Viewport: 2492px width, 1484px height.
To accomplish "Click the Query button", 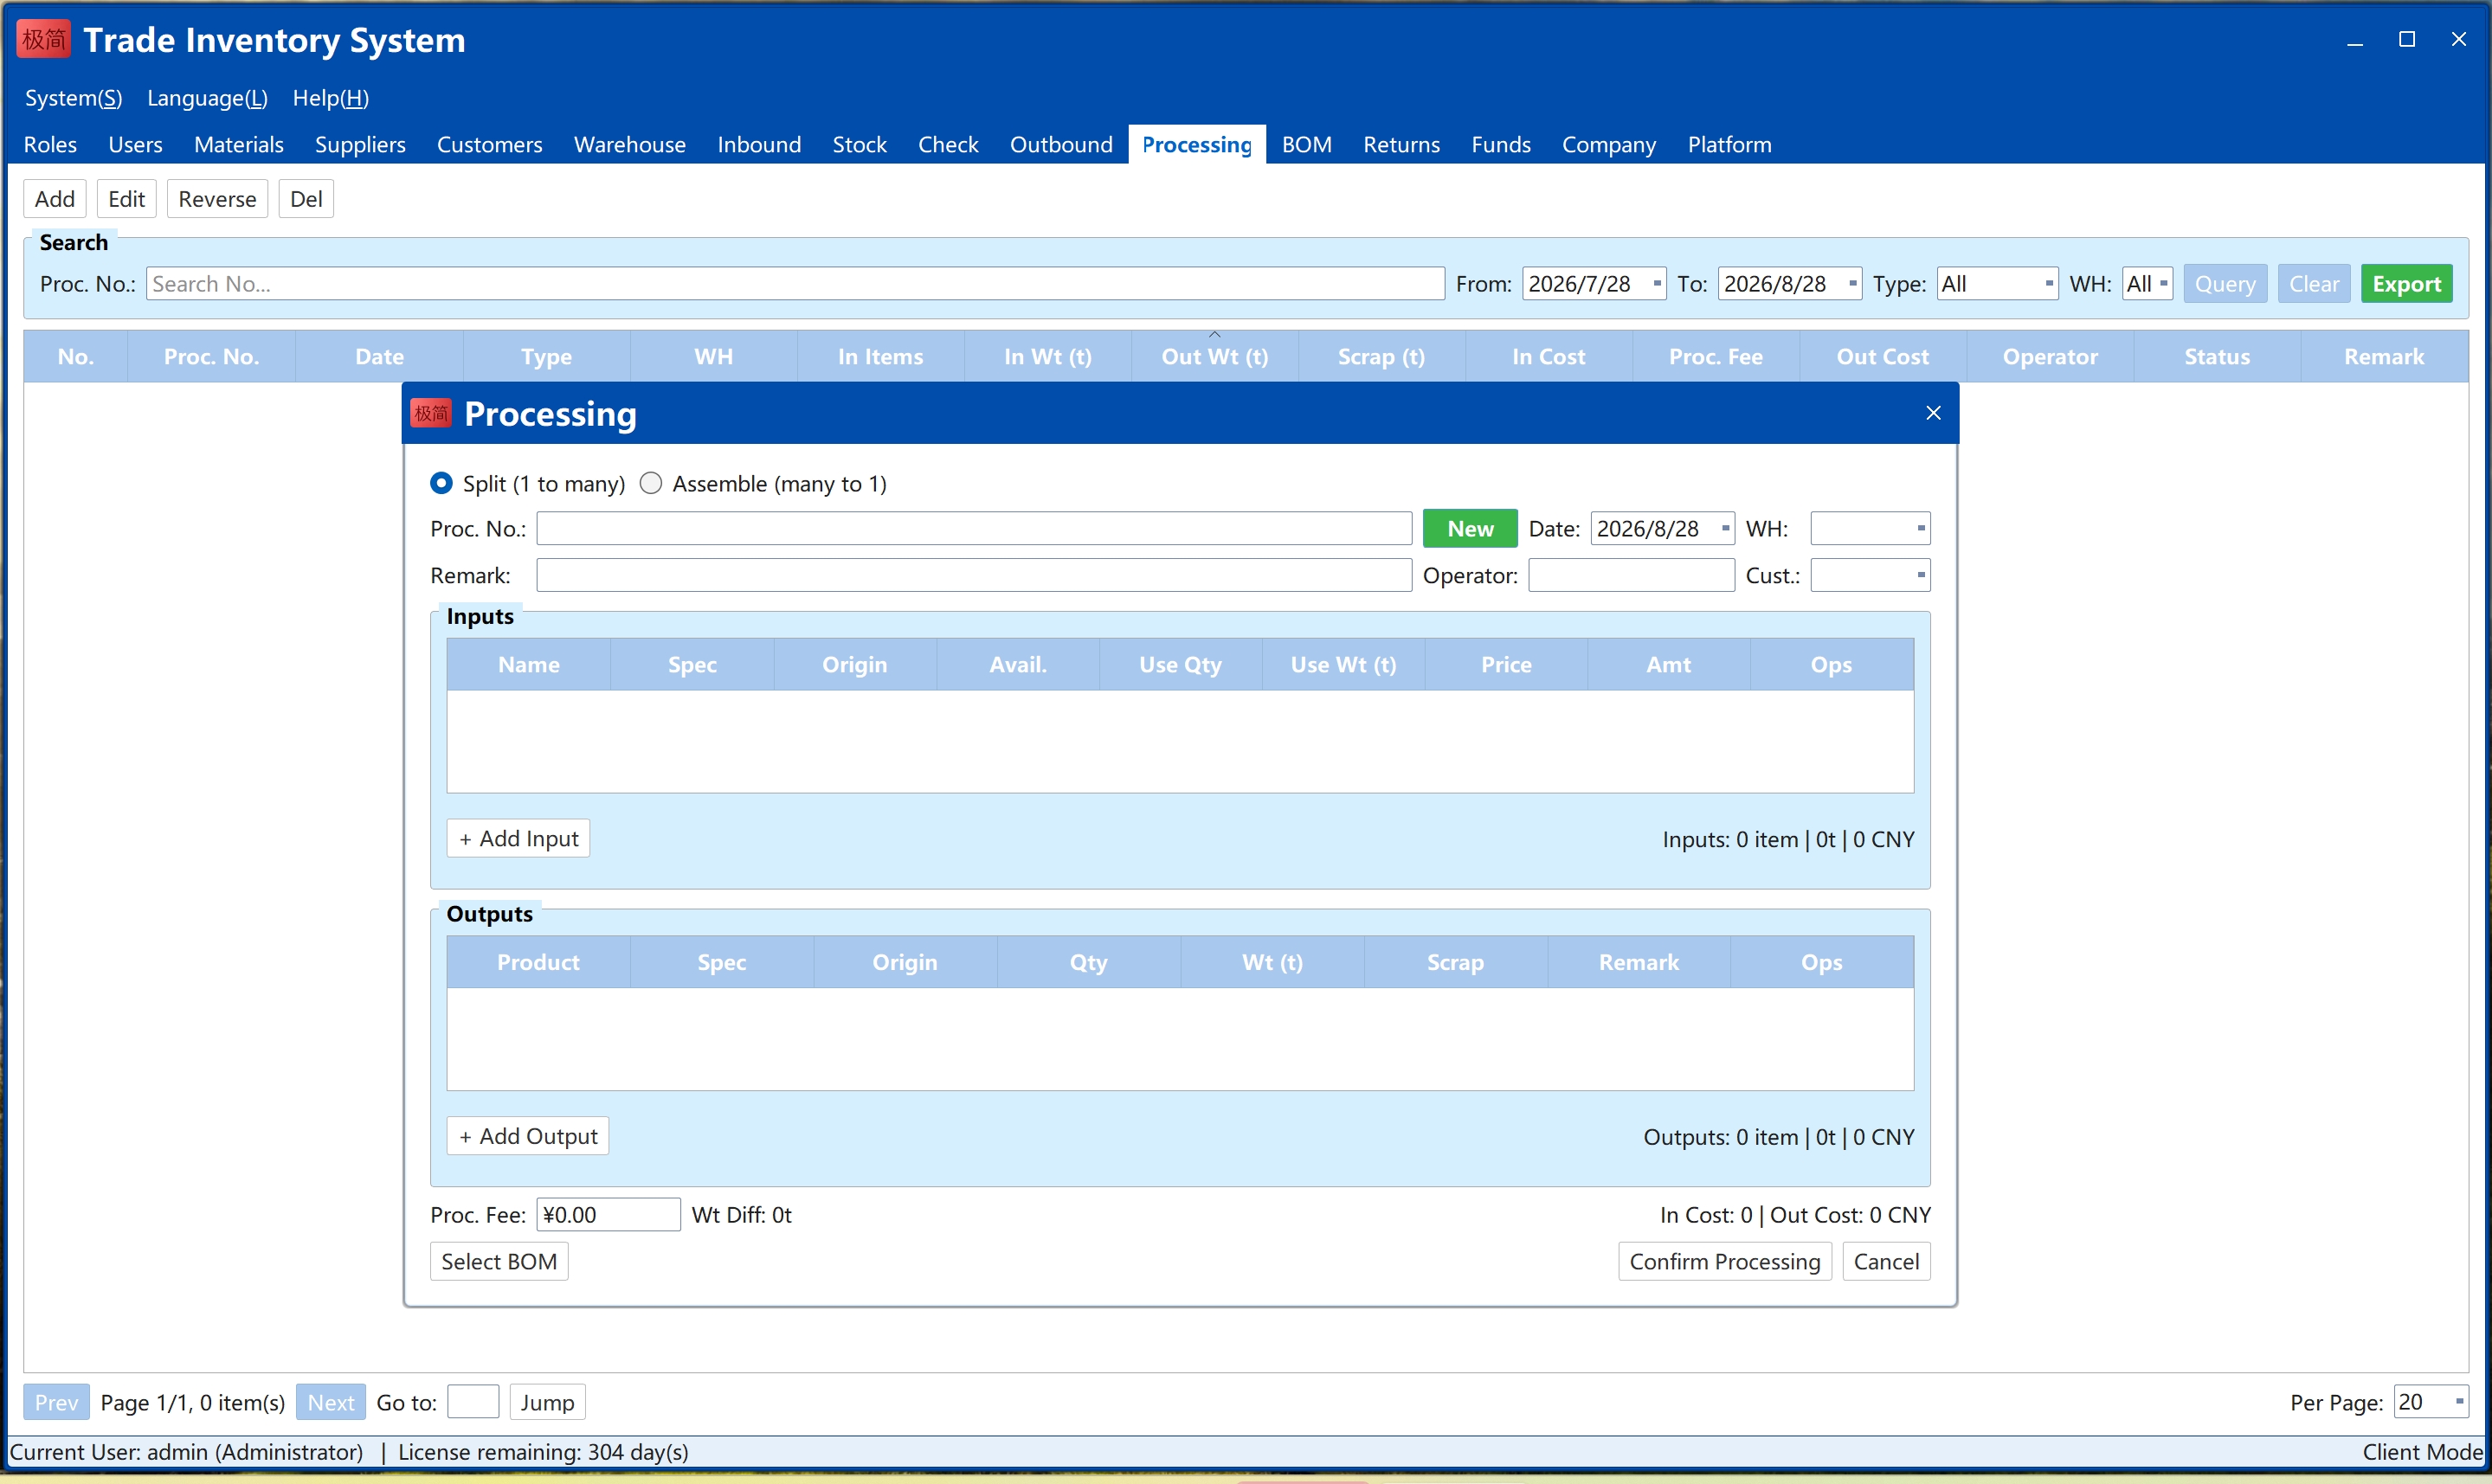I will pos(2225,284).
